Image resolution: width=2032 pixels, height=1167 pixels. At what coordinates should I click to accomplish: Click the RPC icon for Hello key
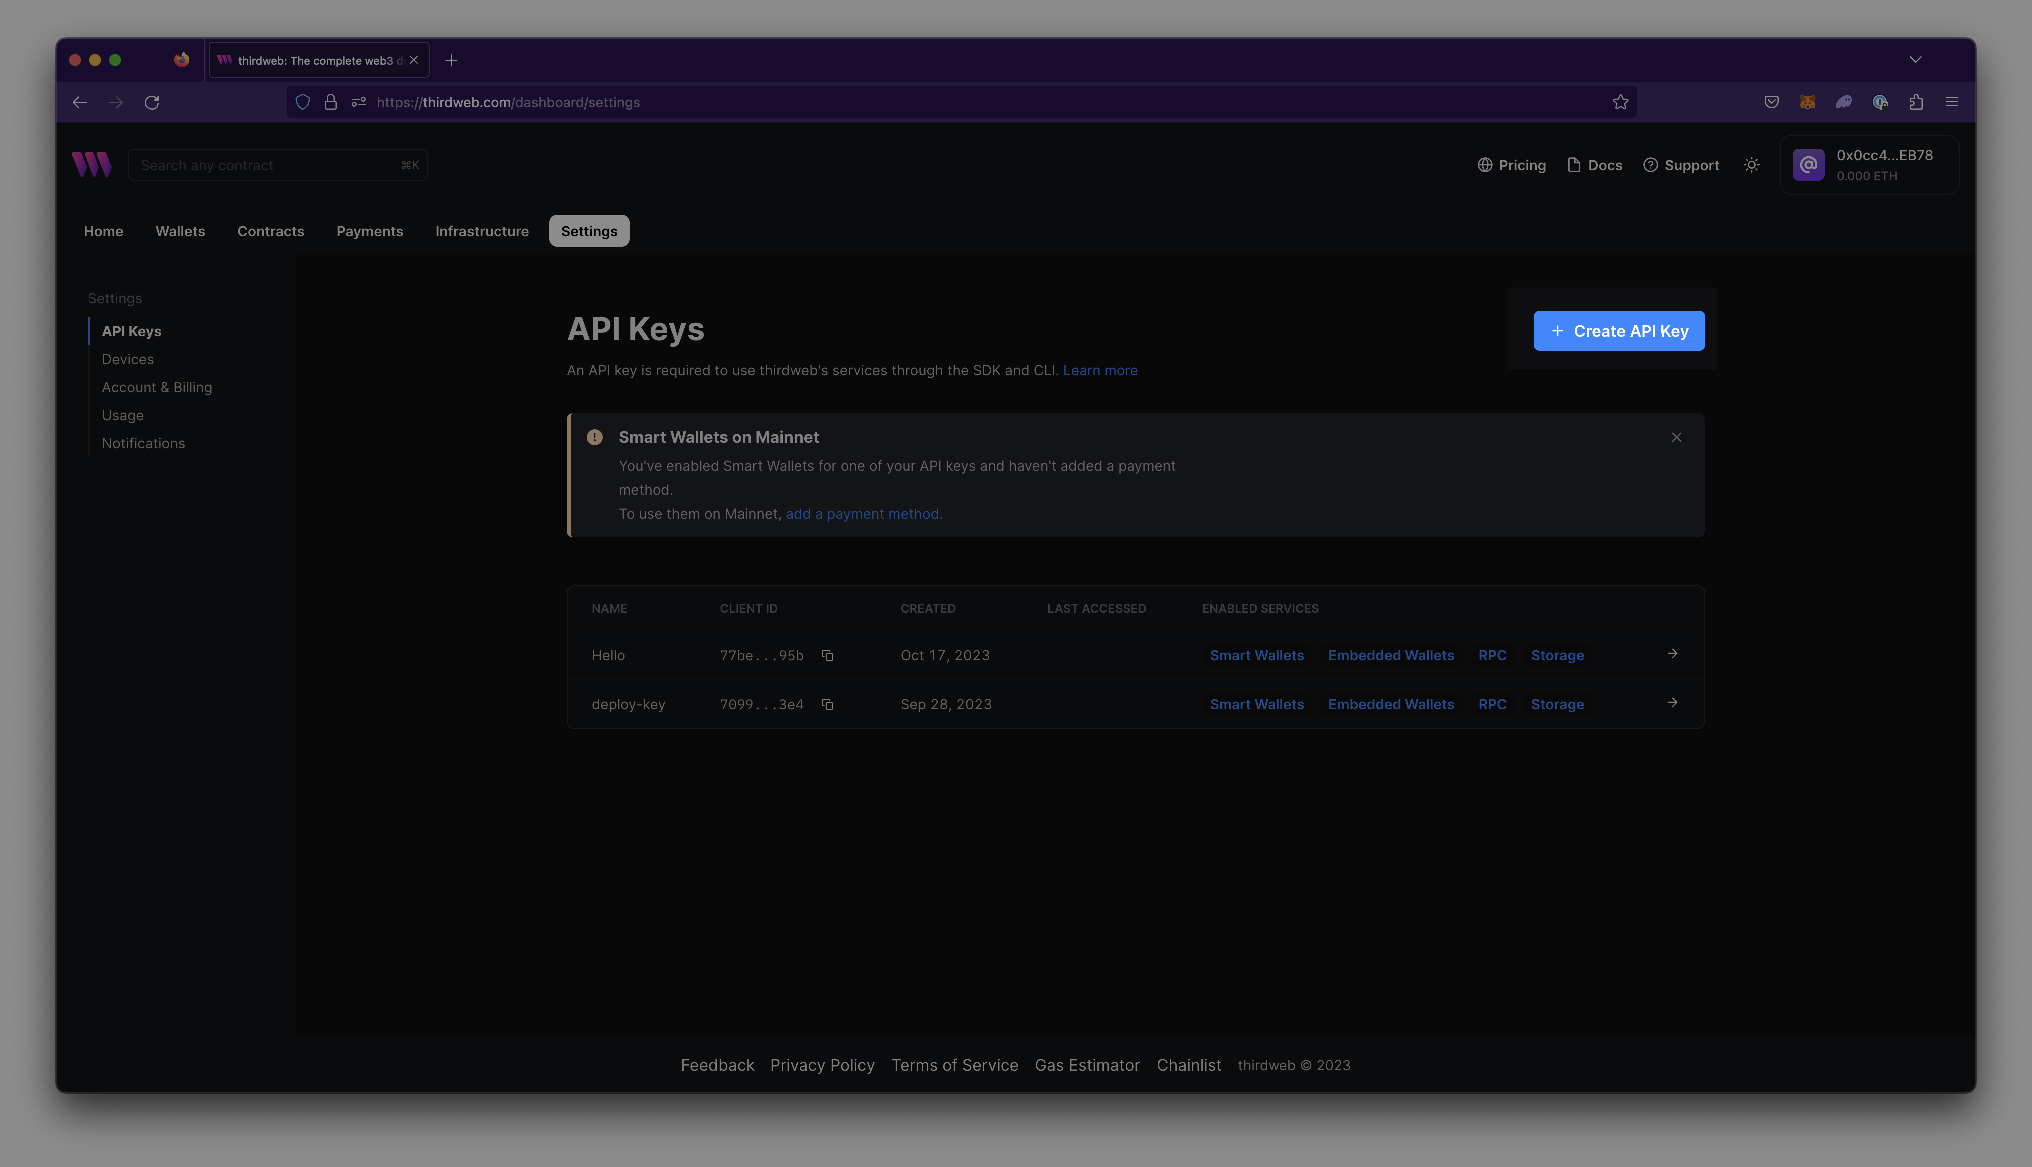1492,655
